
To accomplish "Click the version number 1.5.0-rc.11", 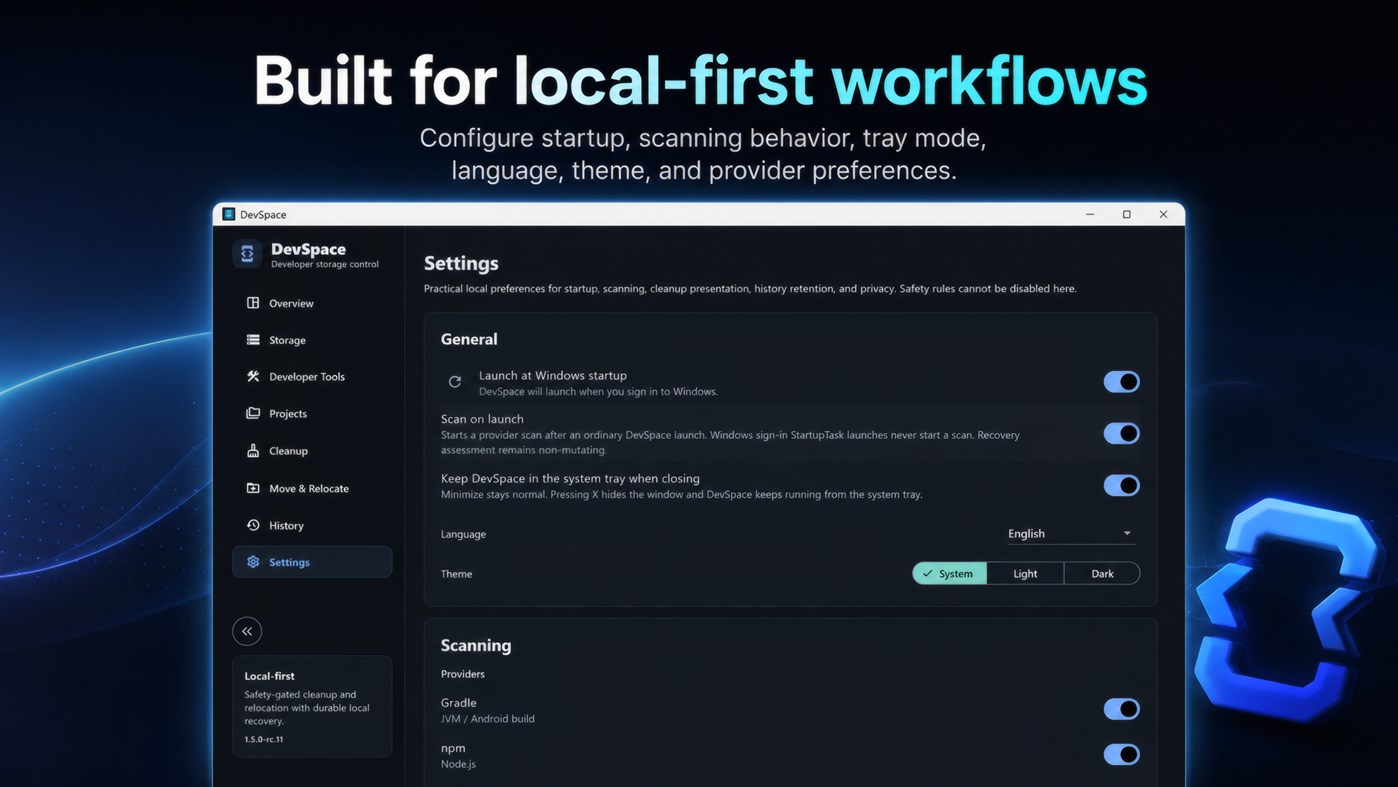I will pyautogui.click(x=264, y=740).
